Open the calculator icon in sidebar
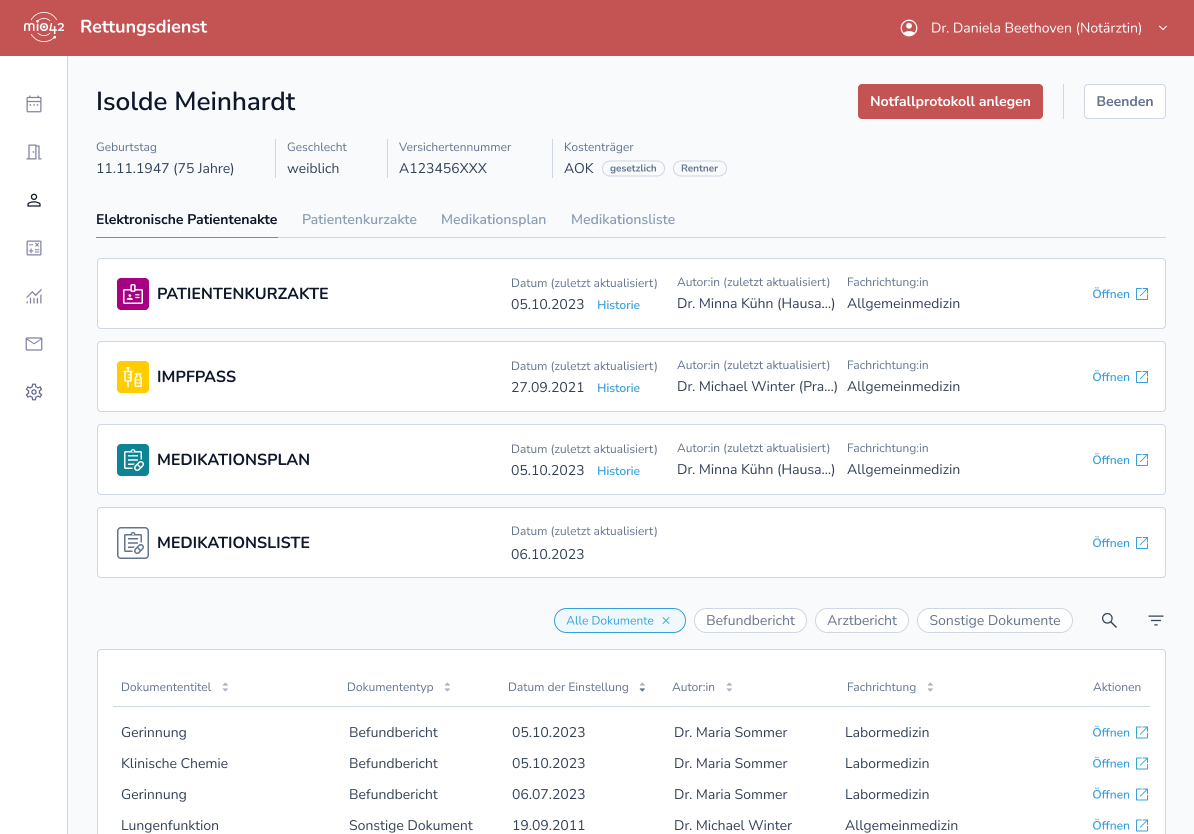Image resolution: width=1194 pixels, height=834 pixels. point(34,248)
